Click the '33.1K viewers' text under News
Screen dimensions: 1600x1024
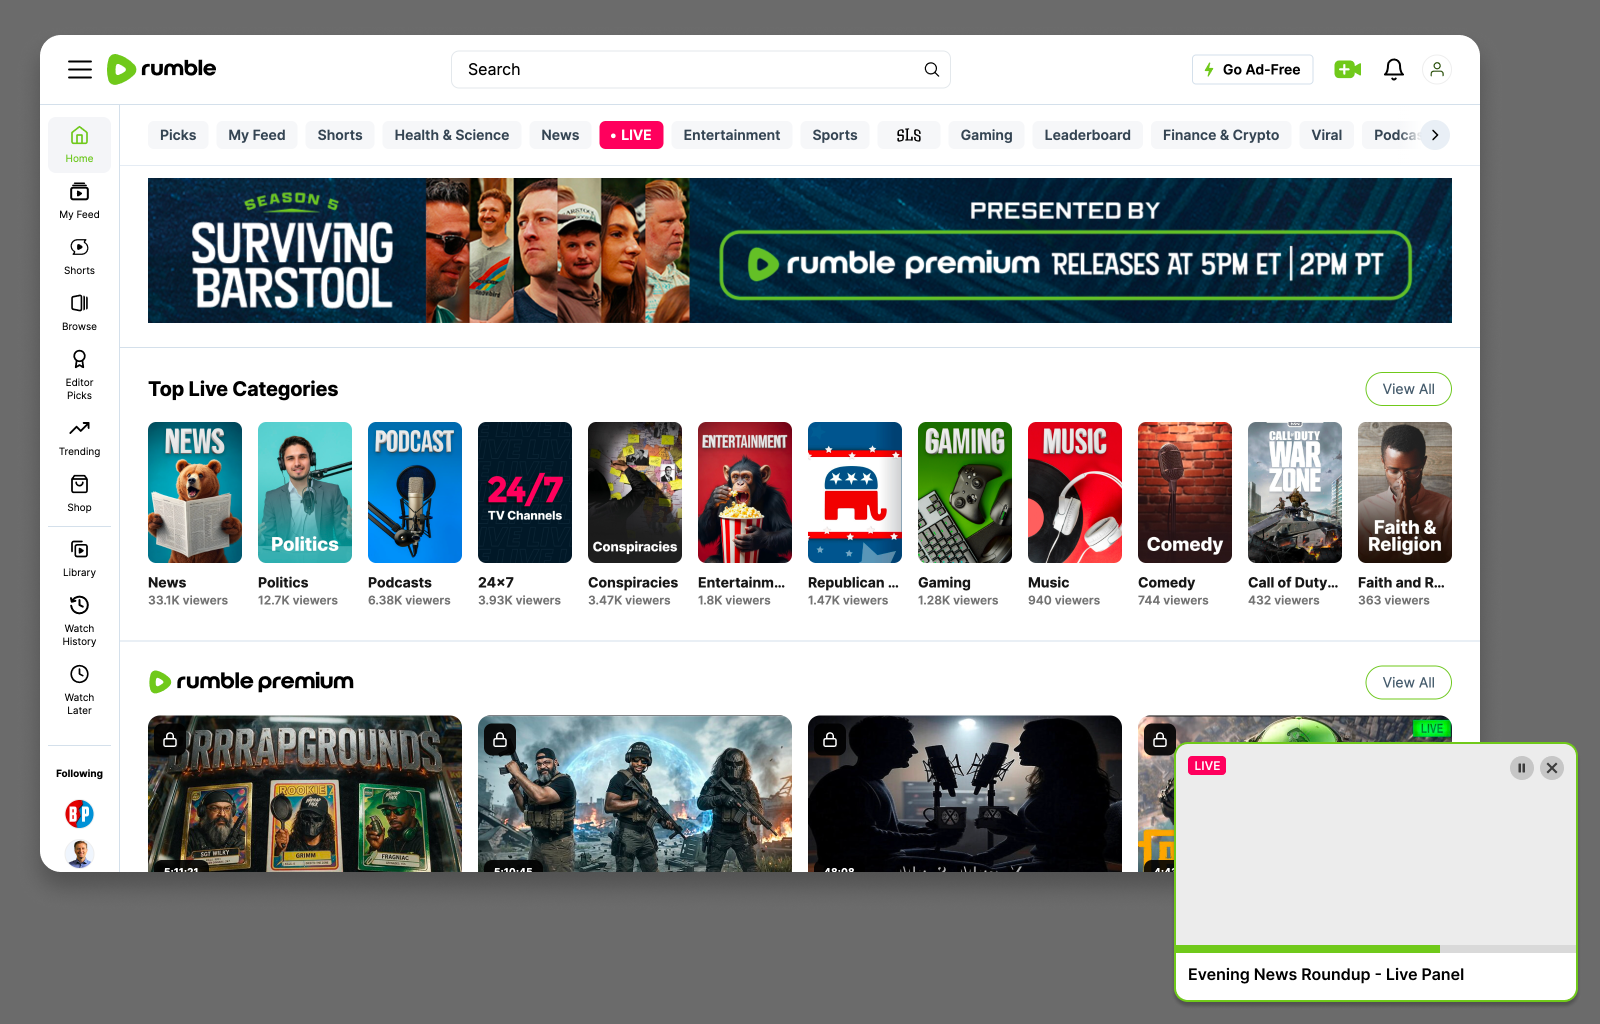click(188, 601)
